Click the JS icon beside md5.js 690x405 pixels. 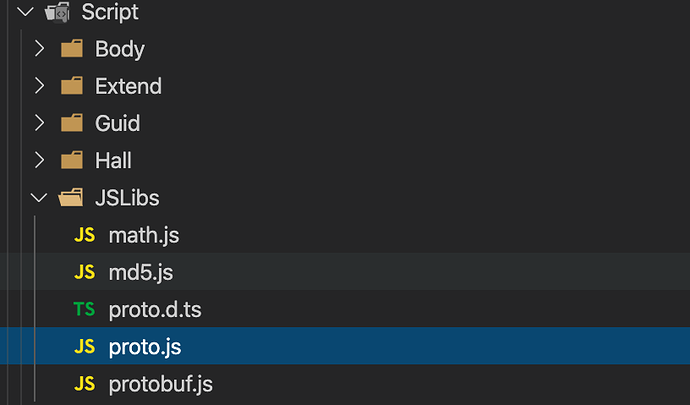pyautogui.click(x=85, y=273)
